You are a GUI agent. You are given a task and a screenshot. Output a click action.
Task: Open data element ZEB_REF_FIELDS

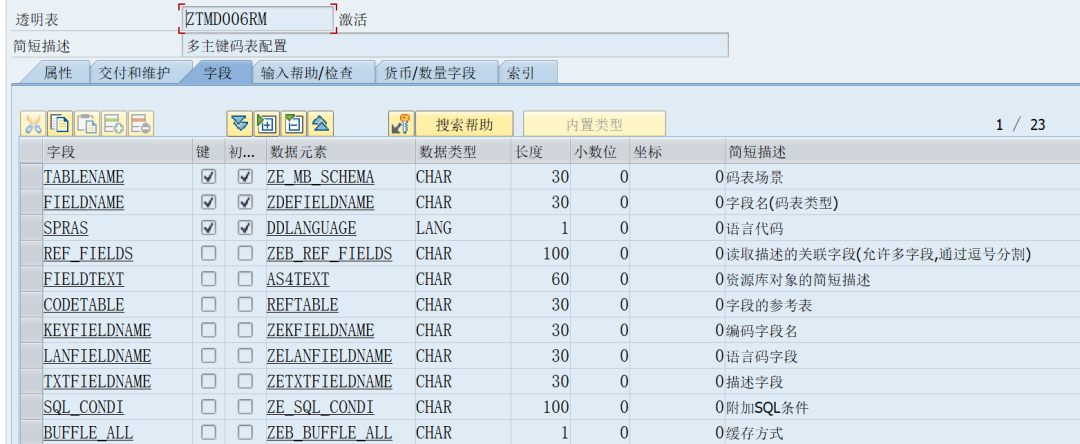click(x=329, y=253)
